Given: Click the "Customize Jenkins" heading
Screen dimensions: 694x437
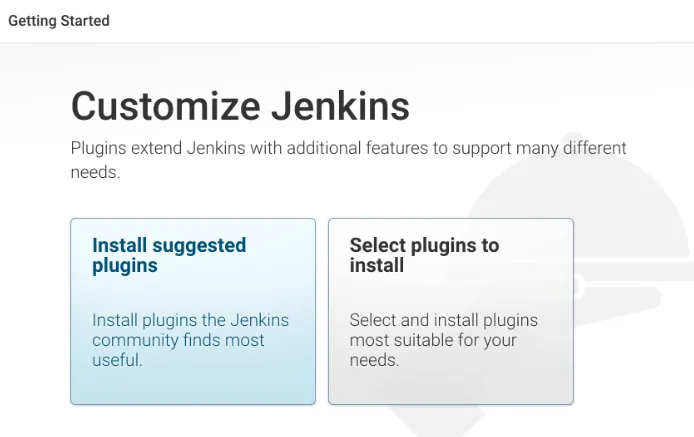Looking at the screenshot, I should pos(240,105).
